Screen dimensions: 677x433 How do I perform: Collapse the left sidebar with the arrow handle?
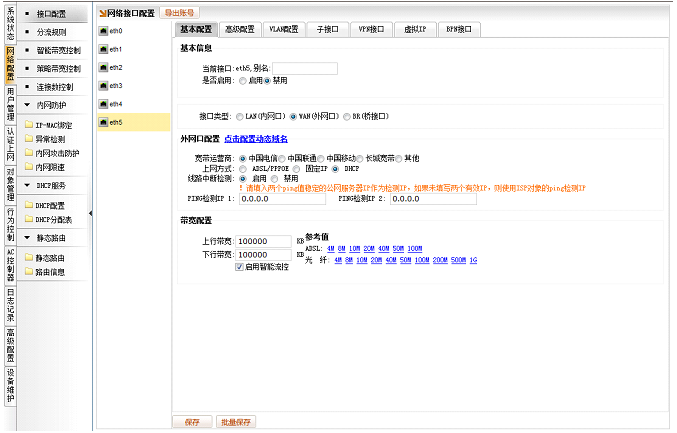91,212
